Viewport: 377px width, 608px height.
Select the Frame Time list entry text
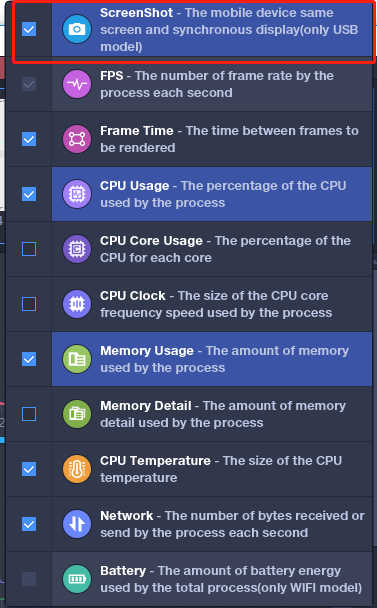click(229, 139)
